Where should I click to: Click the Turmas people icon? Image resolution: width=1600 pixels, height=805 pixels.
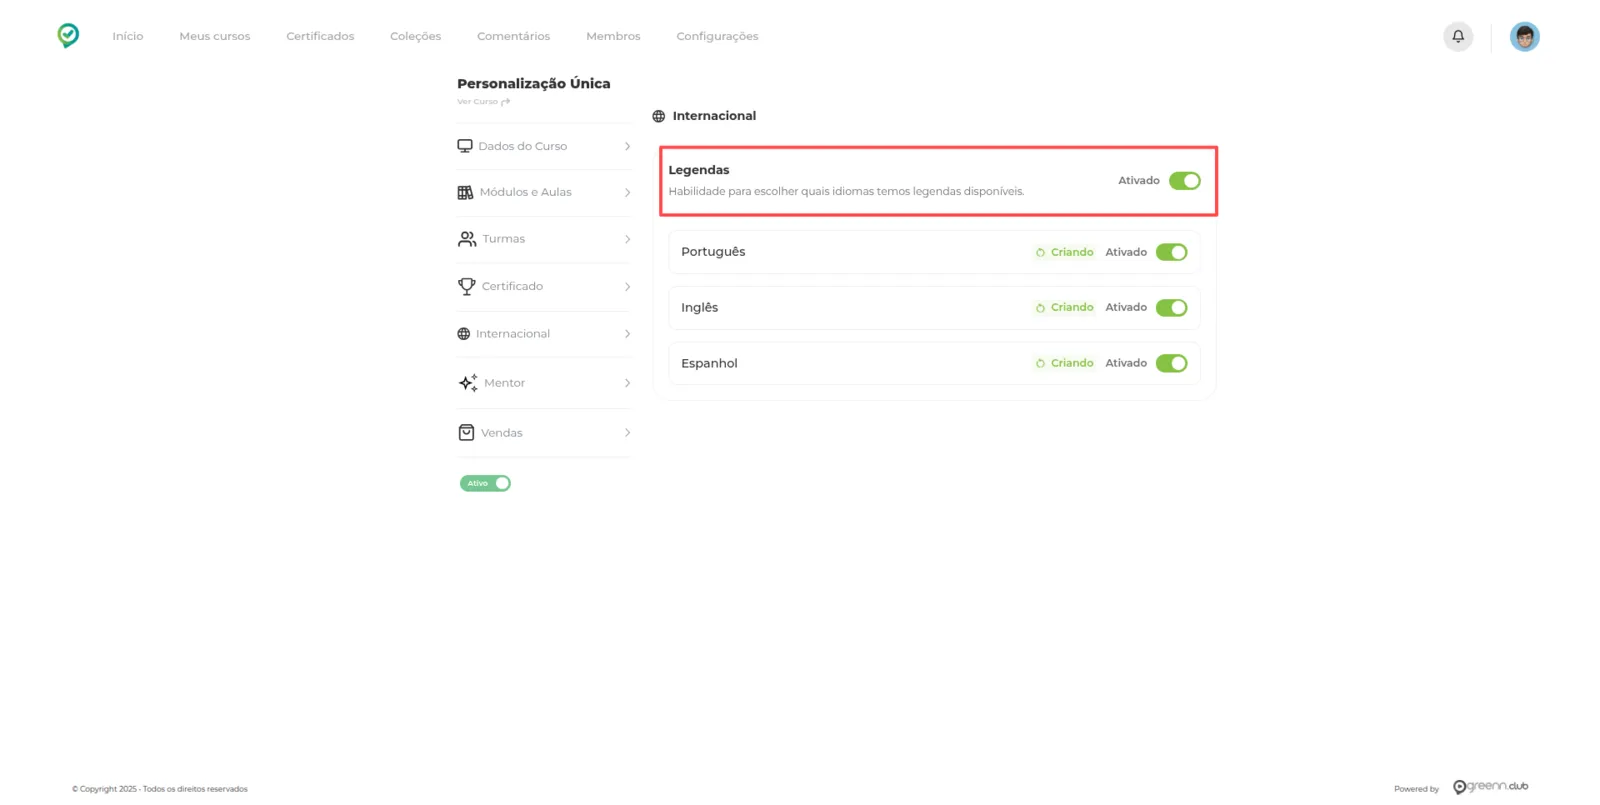point(467,239)
